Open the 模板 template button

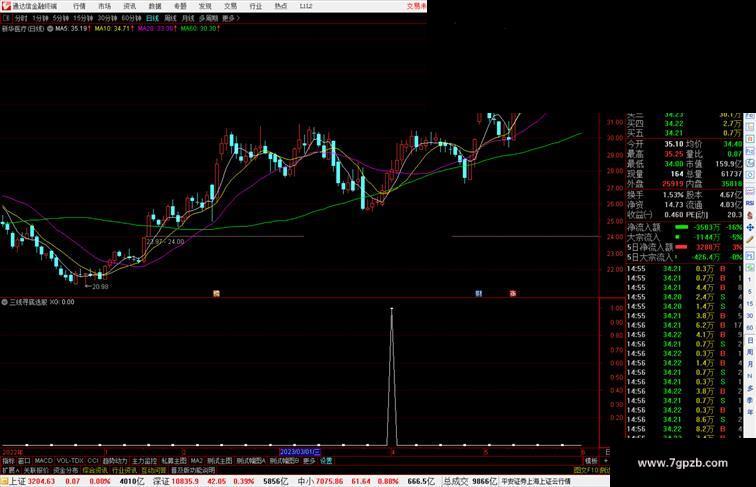[x=591, y=461]
